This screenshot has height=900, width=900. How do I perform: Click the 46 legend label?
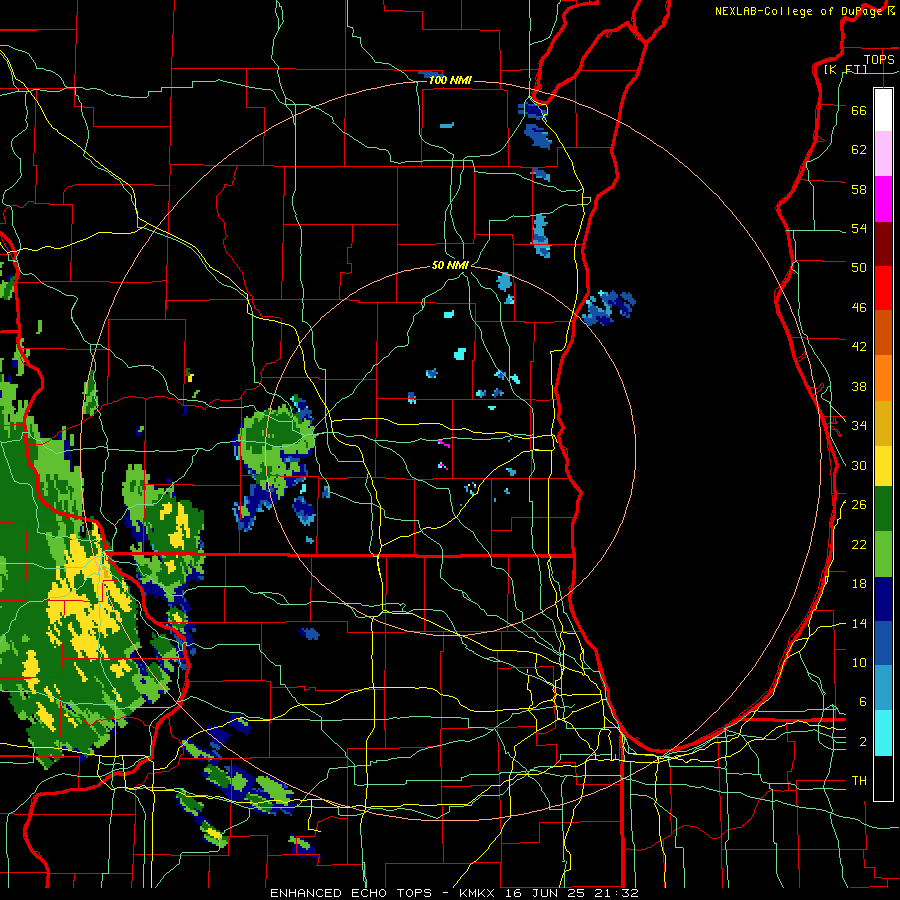pos(859,308)
